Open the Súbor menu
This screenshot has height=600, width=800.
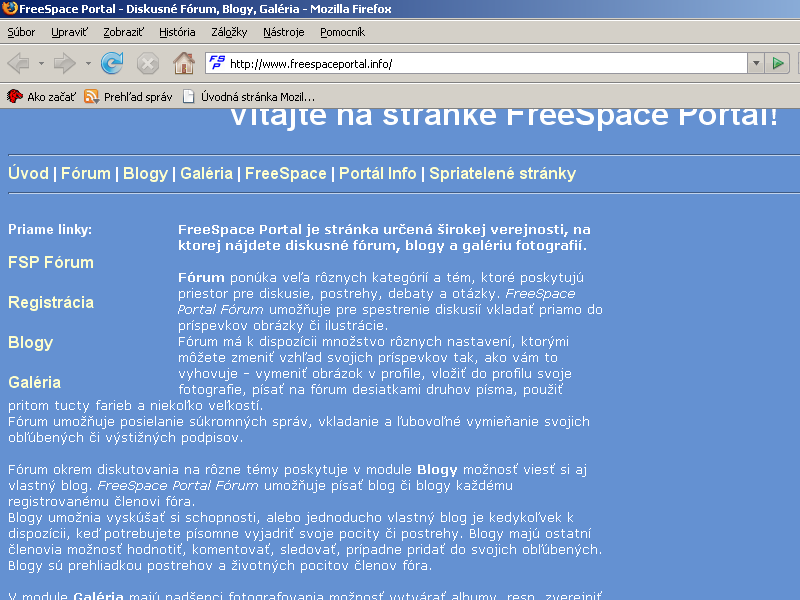[x=21, y=32]
